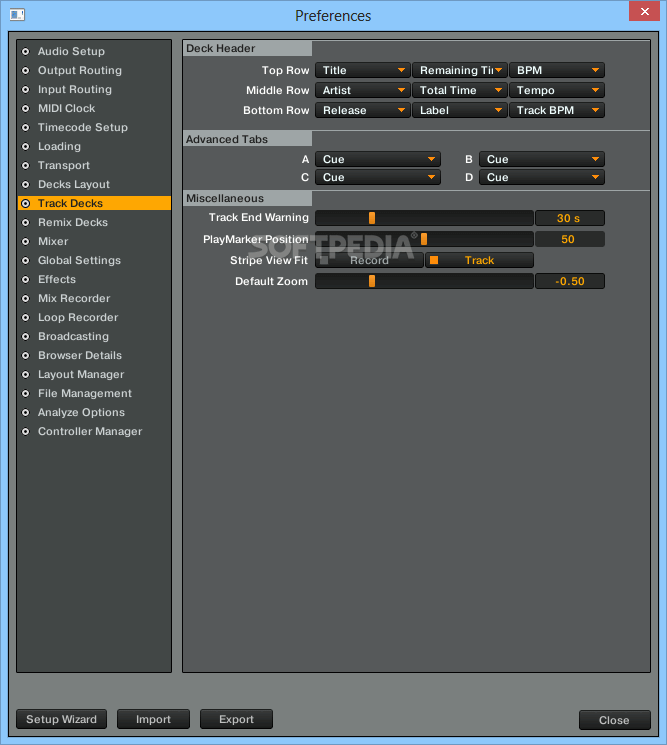This screenshot has height=745, width=667.
Task: Expand Middle Row Artist dropdown
Action: (x=362, y=90)
